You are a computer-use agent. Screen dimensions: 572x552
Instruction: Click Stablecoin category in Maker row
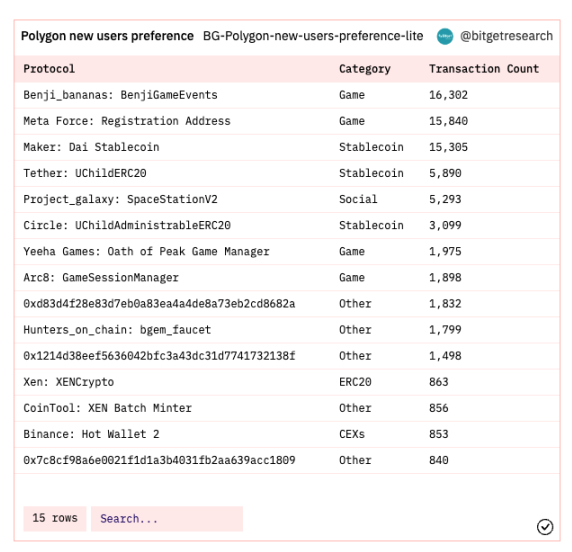pos(371,147)
